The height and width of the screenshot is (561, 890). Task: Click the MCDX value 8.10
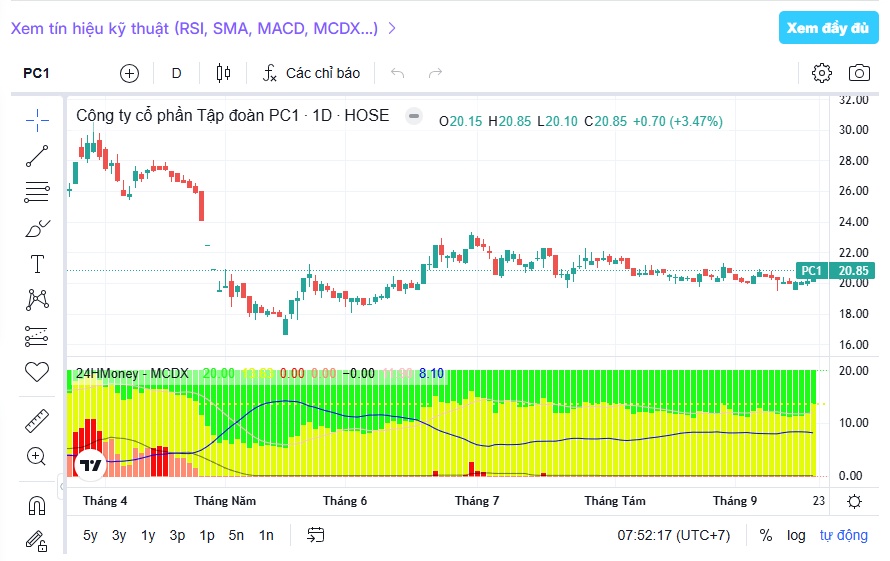[x=431, y=374]
